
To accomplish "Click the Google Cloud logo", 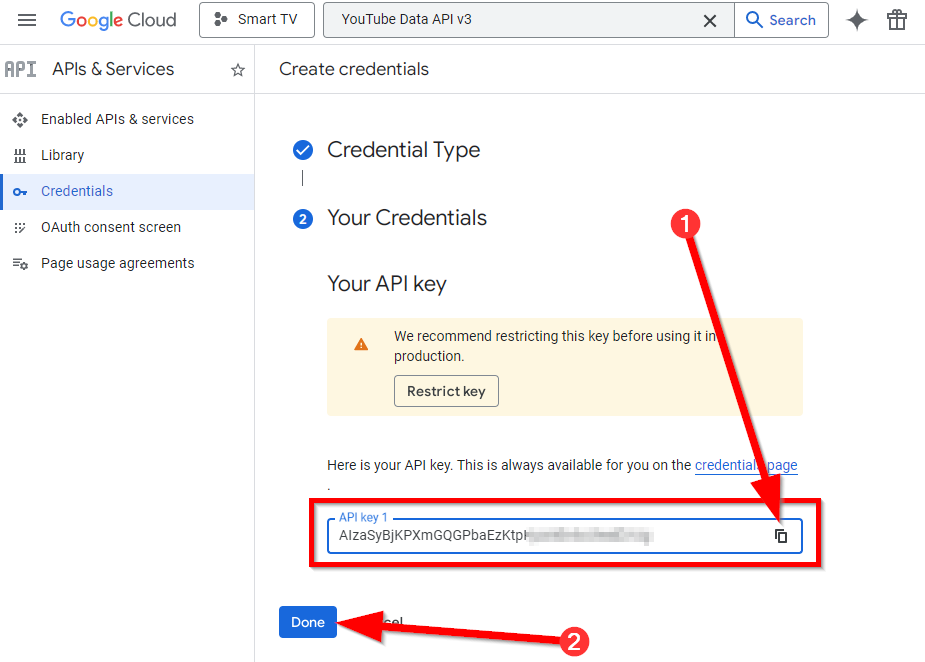I will 118,20.
